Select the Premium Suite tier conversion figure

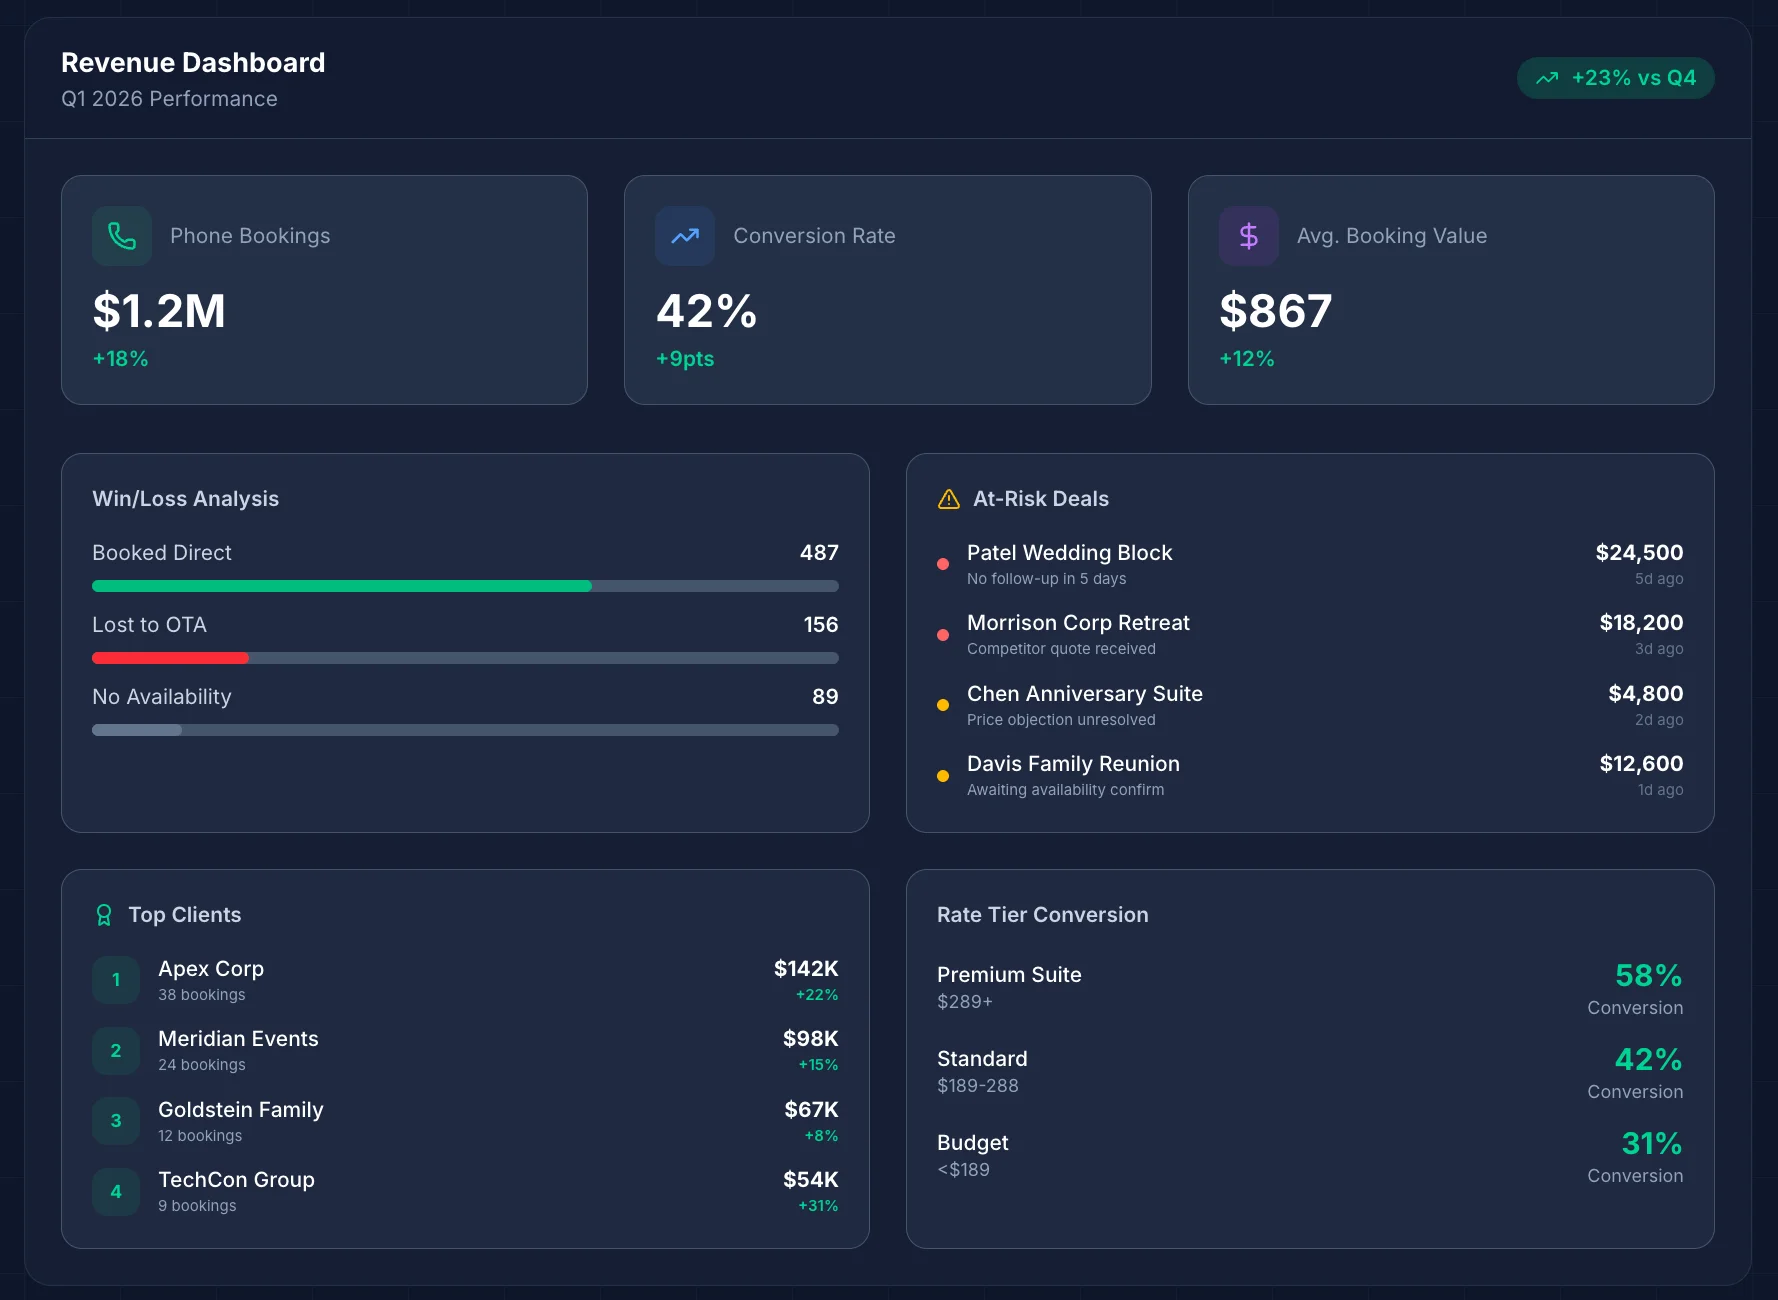click(x=1646, y=976)
